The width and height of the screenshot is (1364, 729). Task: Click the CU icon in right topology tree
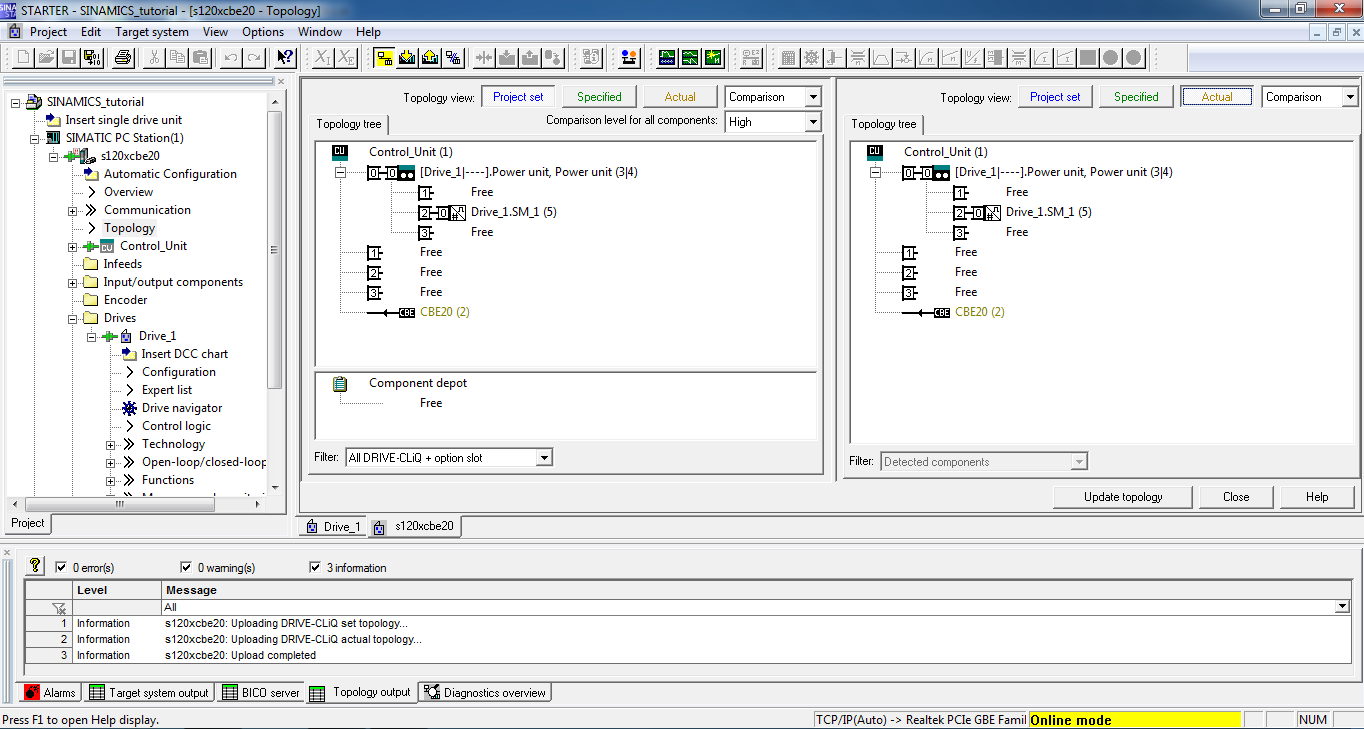pos(875,152)
